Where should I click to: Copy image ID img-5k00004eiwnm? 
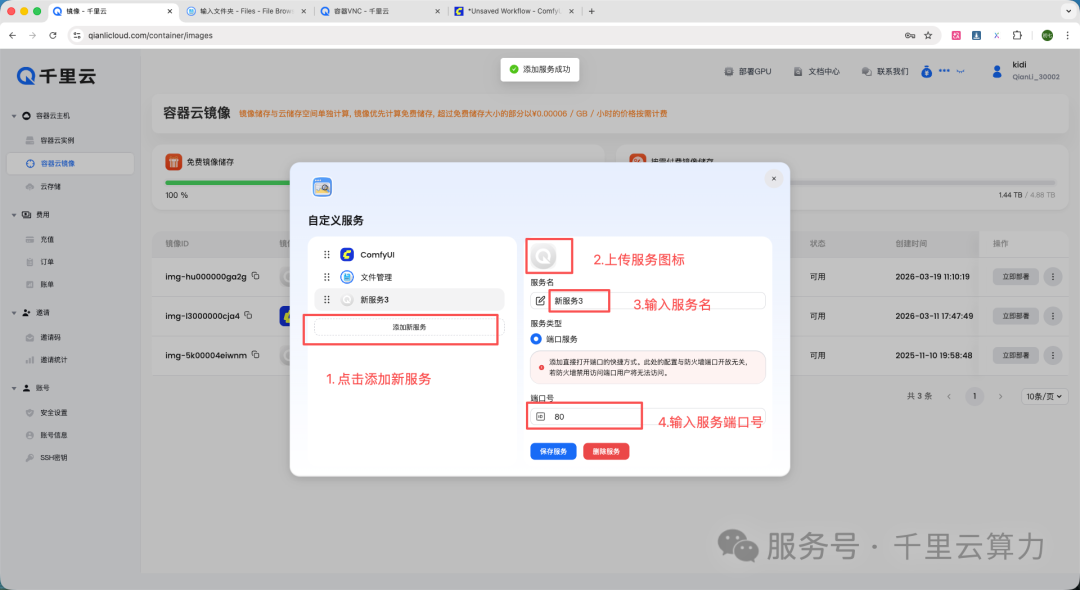pyautogui.click(x=256, y=355)
